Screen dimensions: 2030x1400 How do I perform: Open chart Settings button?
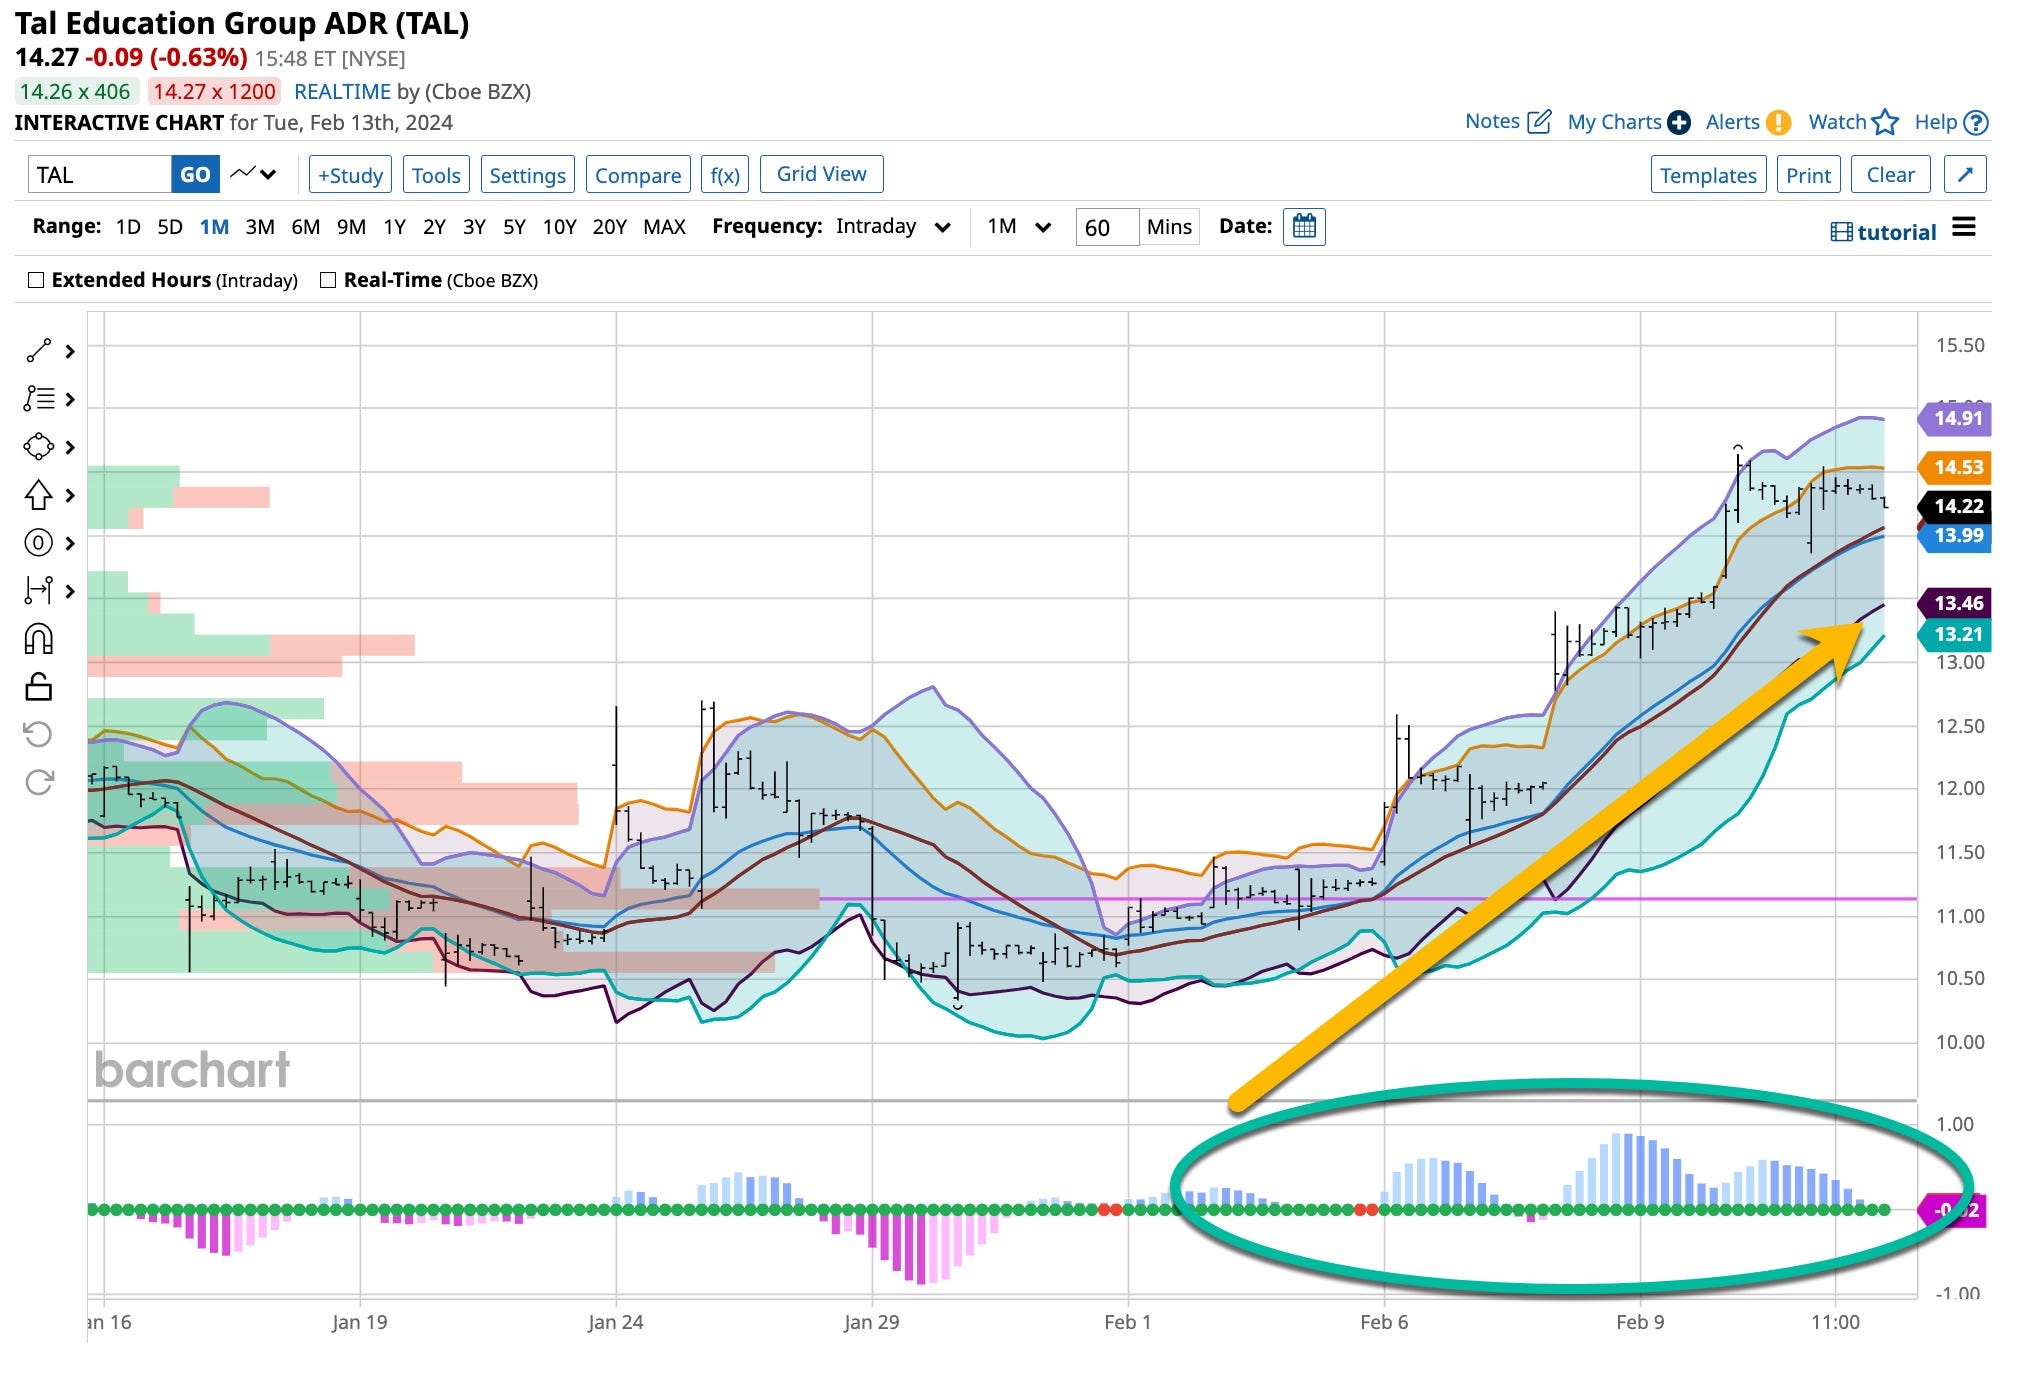pyautogui.click(x=527, y=175)
